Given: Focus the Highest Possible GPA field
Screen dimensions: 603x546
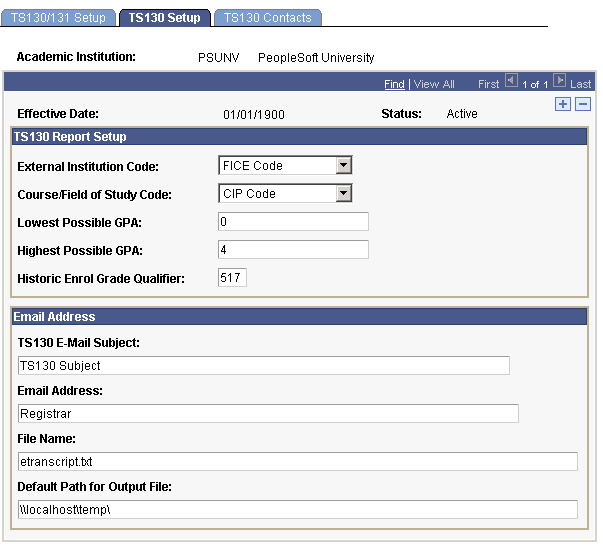Looking at the screenshot, I should point(293,250).
